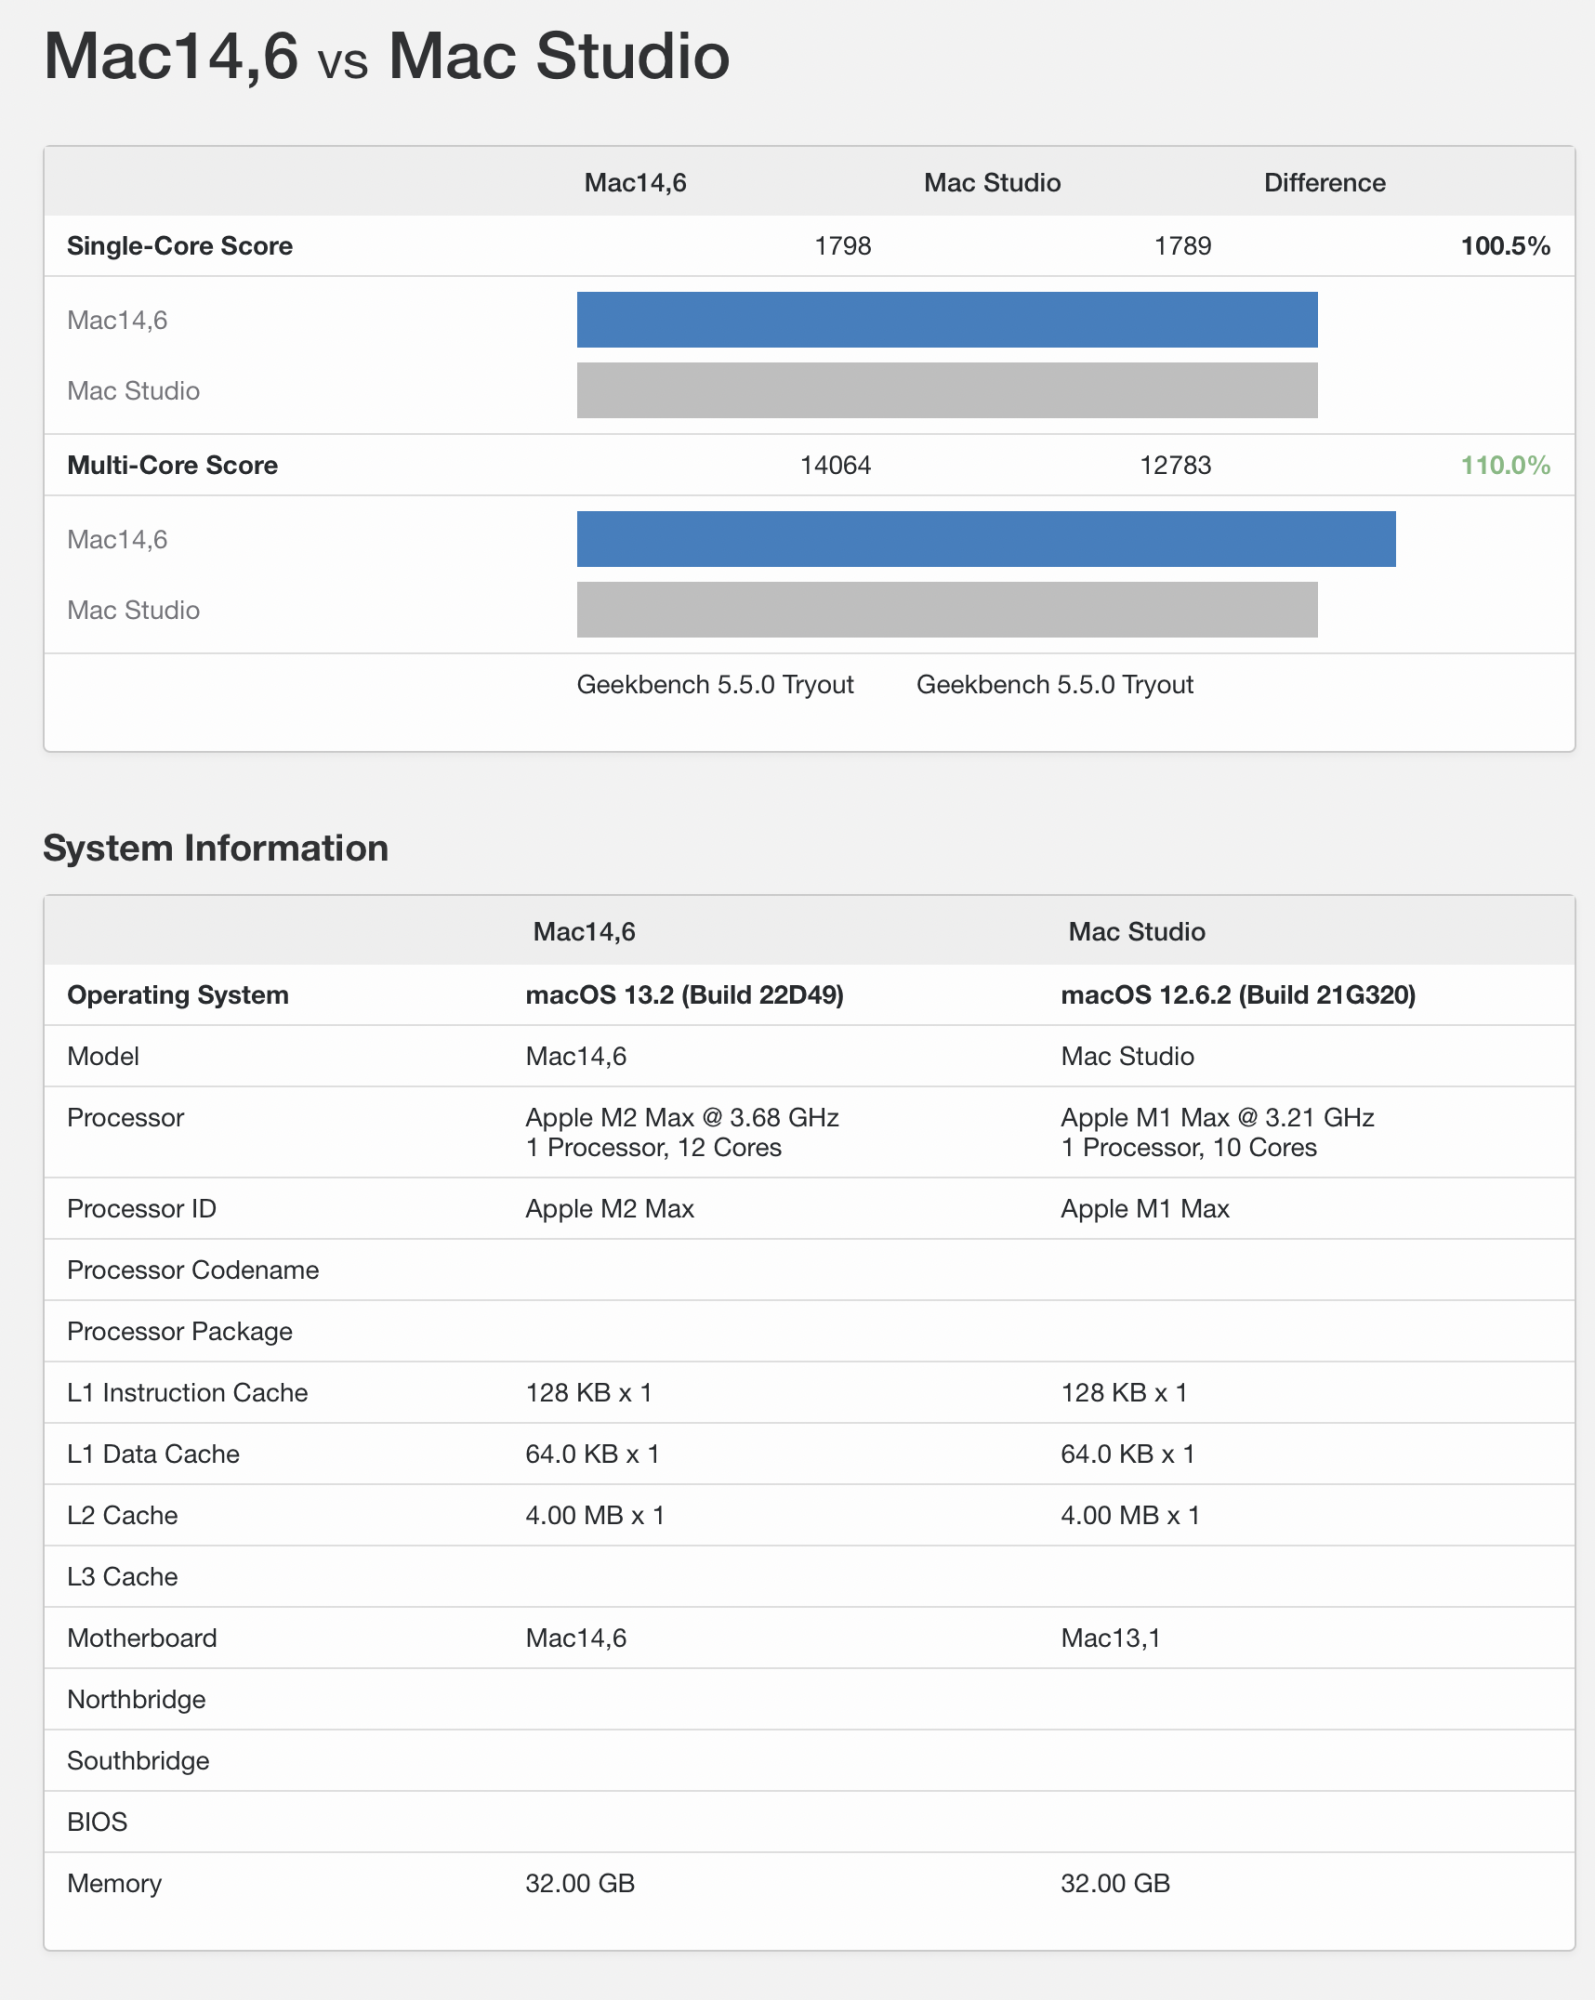Click the single-core score 1789
Viewport: 1595px width, 2000px height.
point(1182,246)
